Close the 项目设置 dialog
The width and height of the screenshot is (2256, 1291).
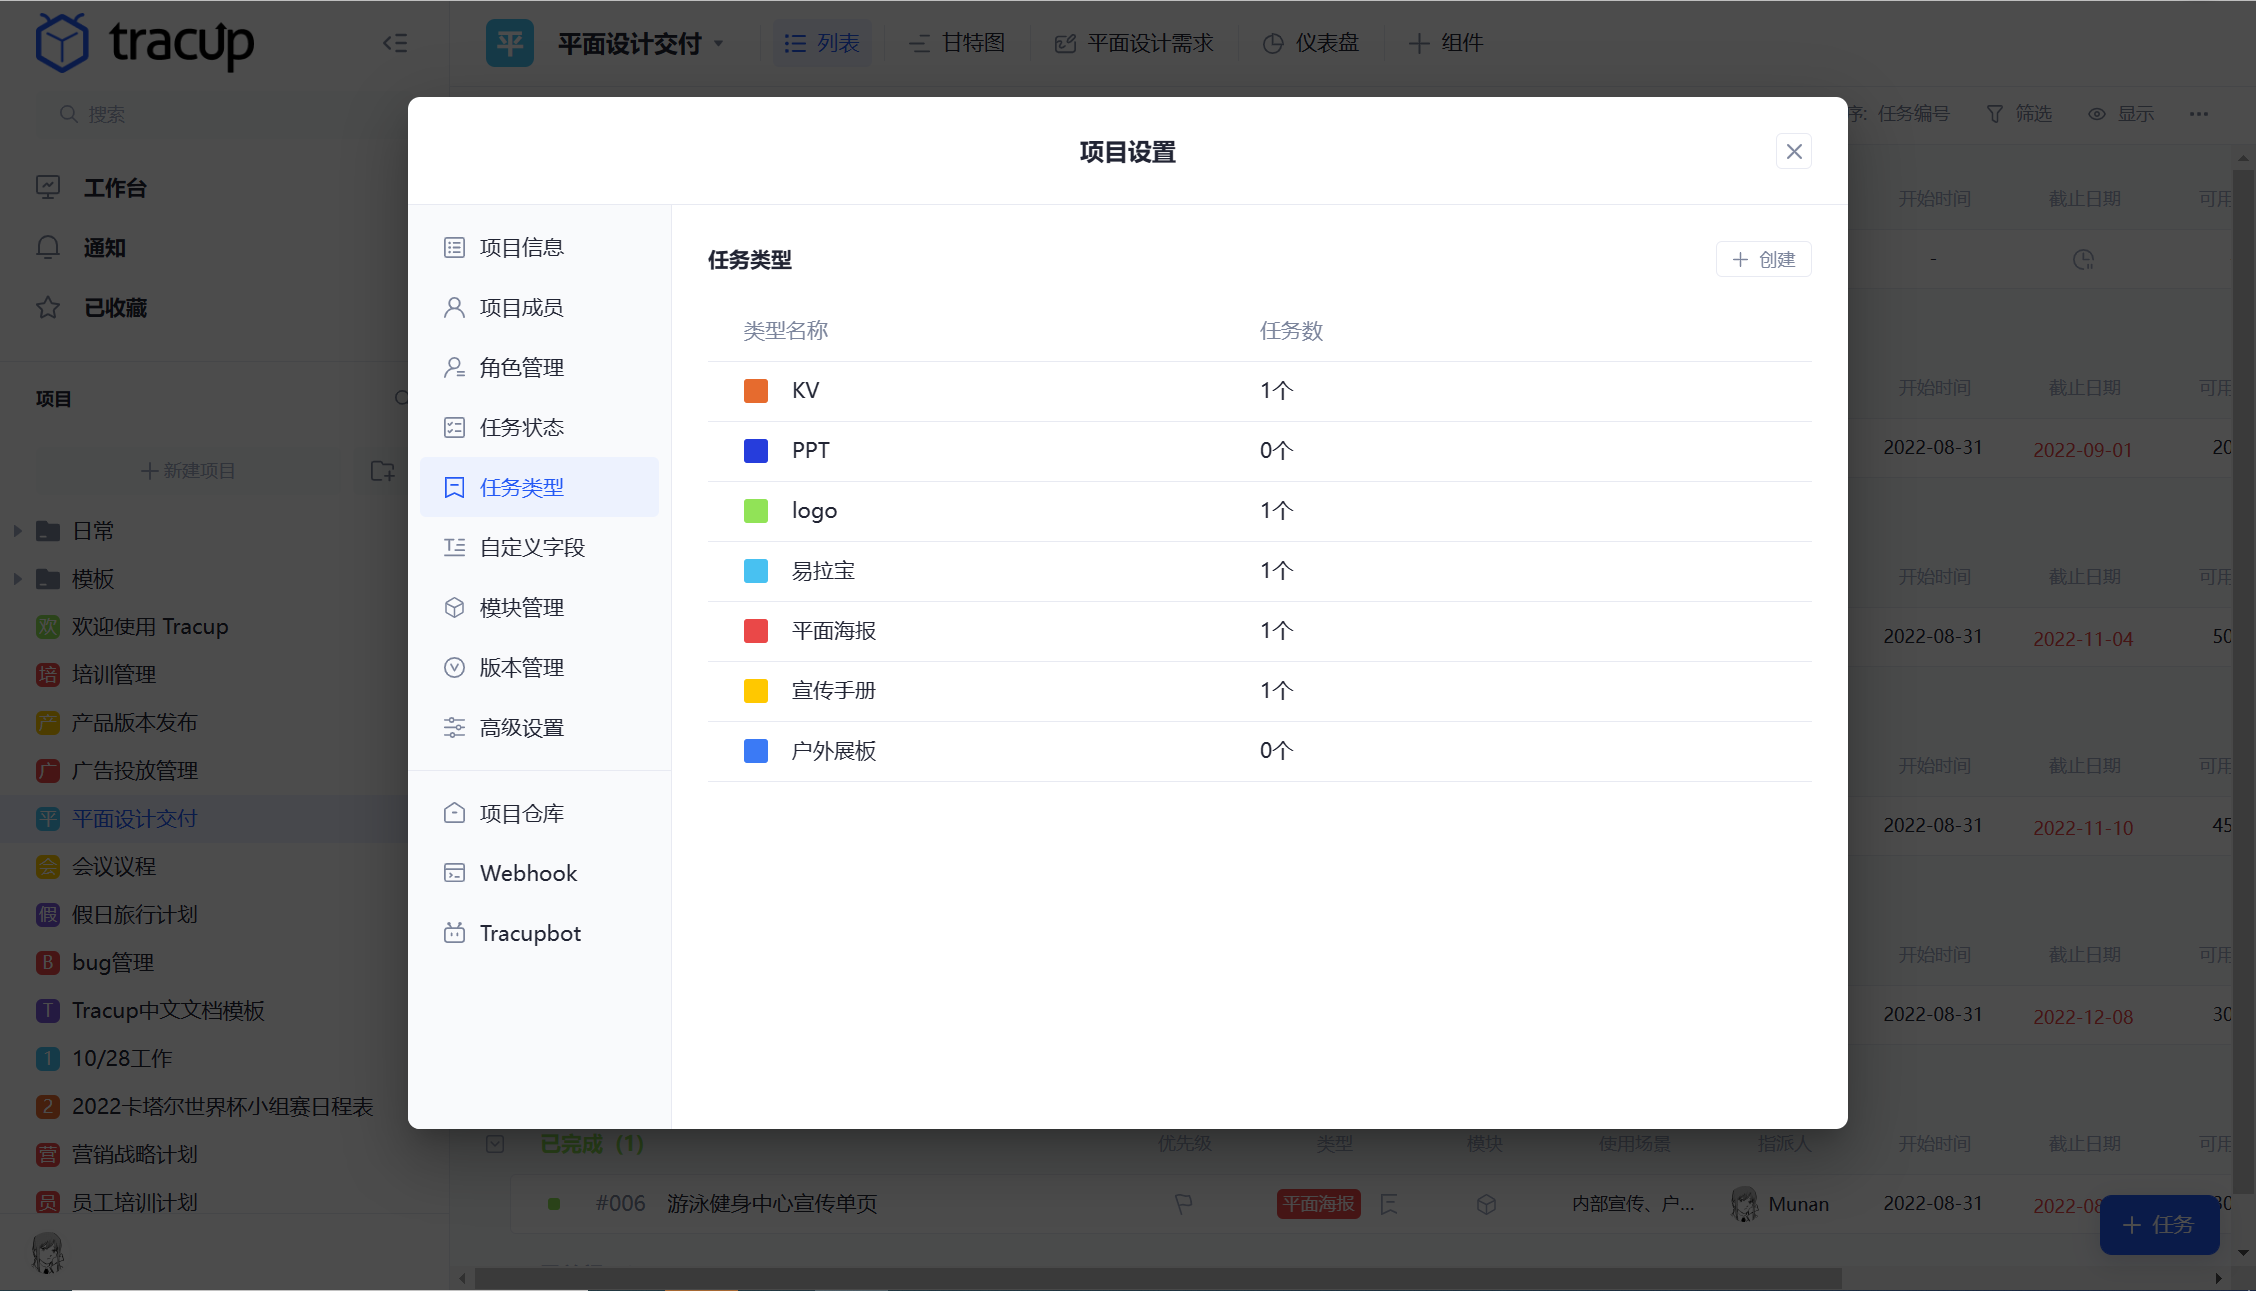pos(1793,151)
